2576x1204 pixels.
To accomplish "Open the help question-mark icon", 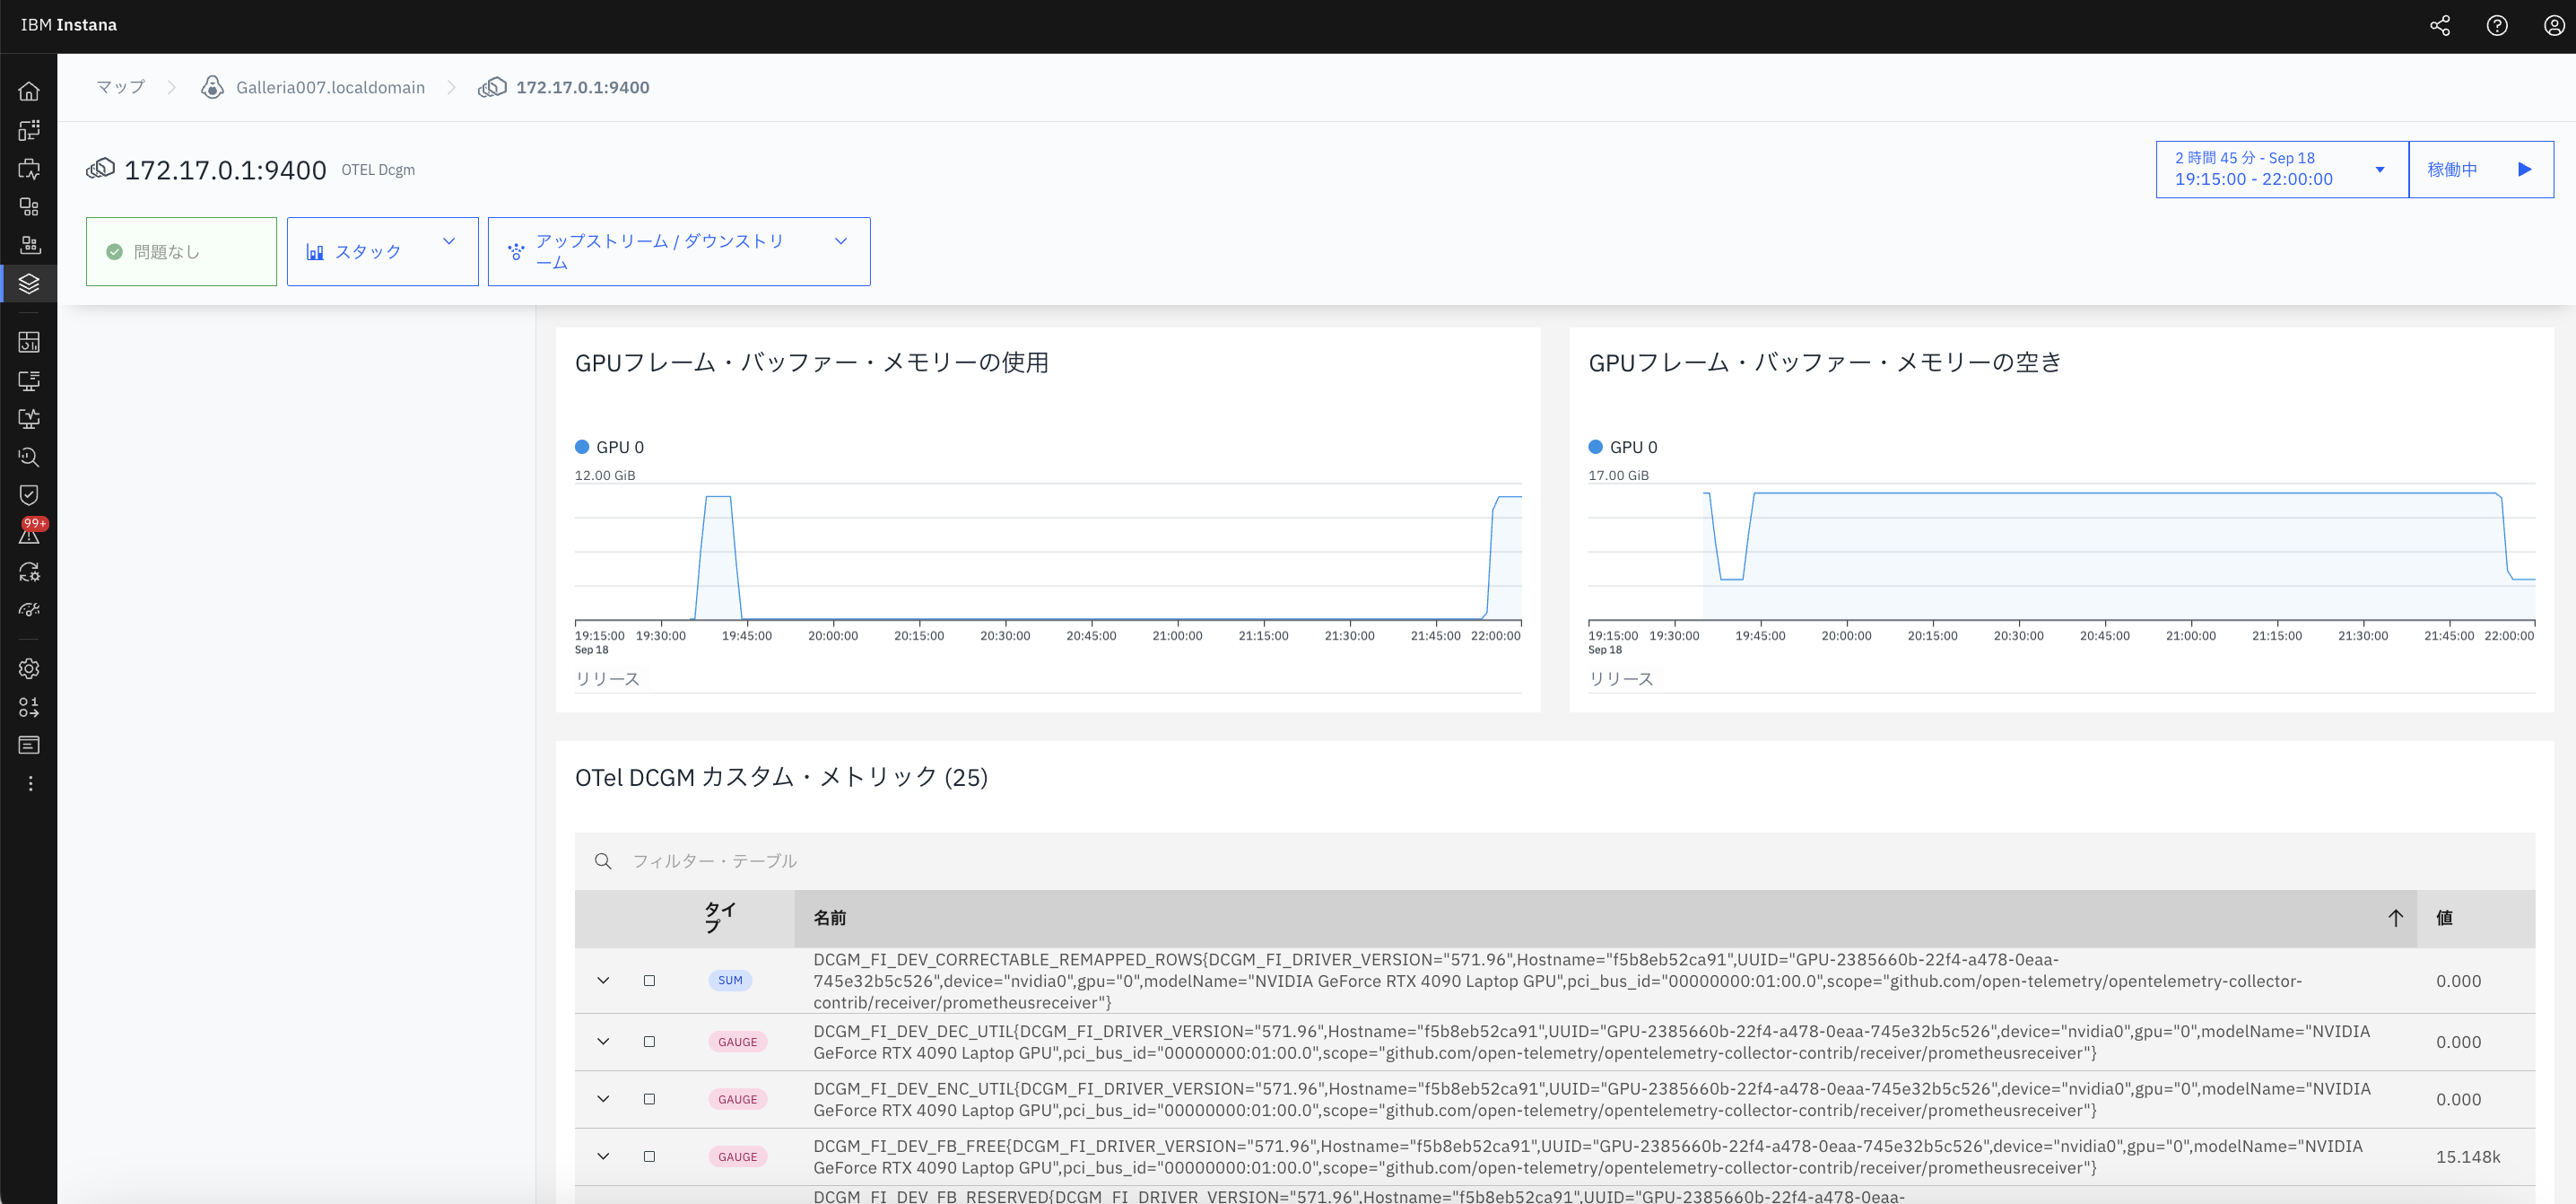I will pyautogui.click(x=2497, y=25).
